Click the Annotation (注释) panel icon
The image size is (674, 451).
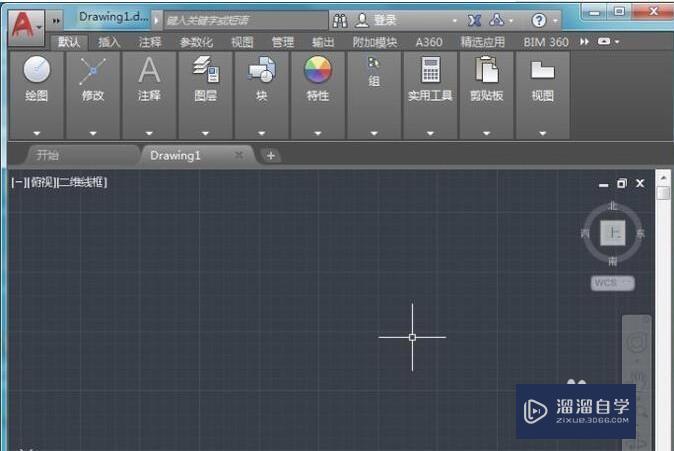point(149,70)
